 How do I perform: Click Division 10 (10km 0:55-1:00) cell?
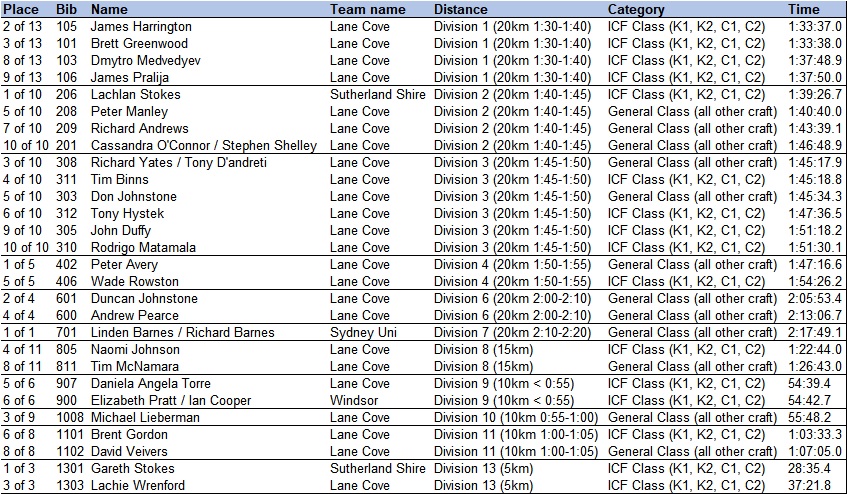tap(516, 417)
